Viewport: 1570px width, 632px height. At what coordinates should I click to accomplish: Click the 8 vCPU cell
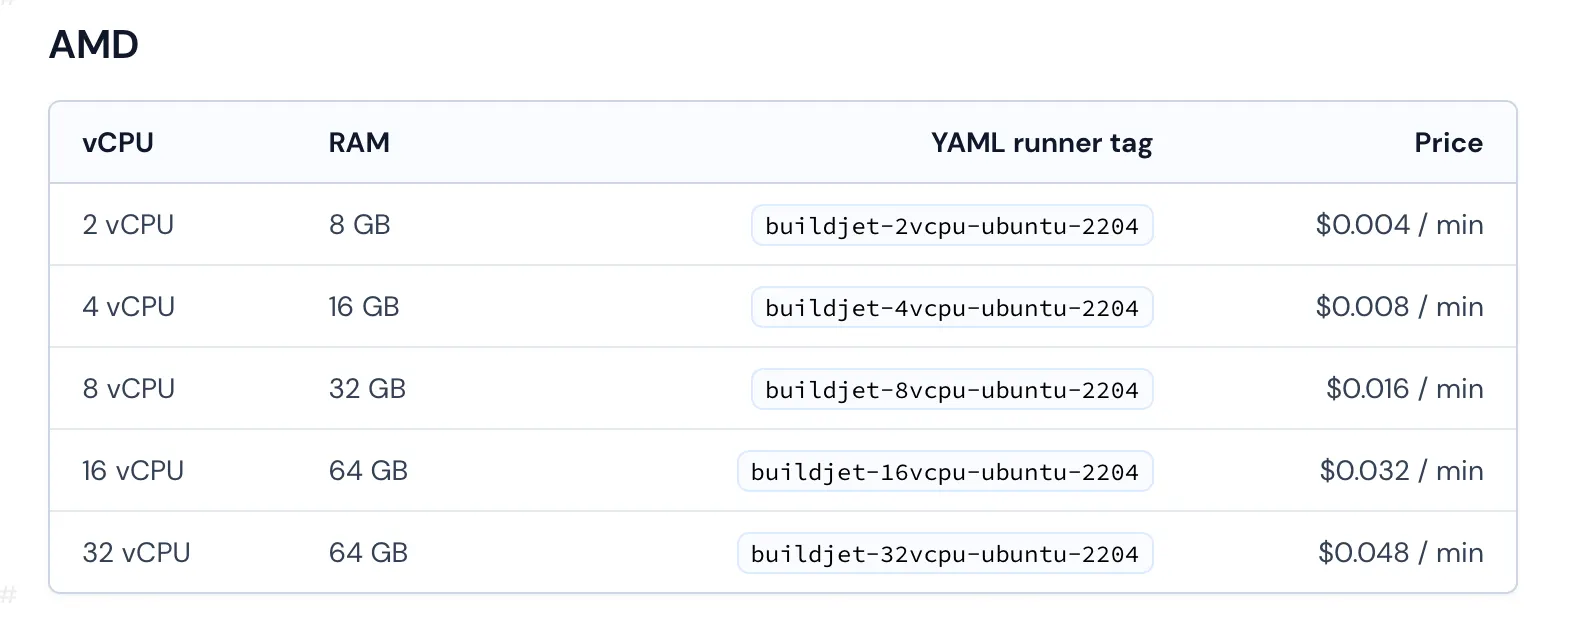[128, 389]
